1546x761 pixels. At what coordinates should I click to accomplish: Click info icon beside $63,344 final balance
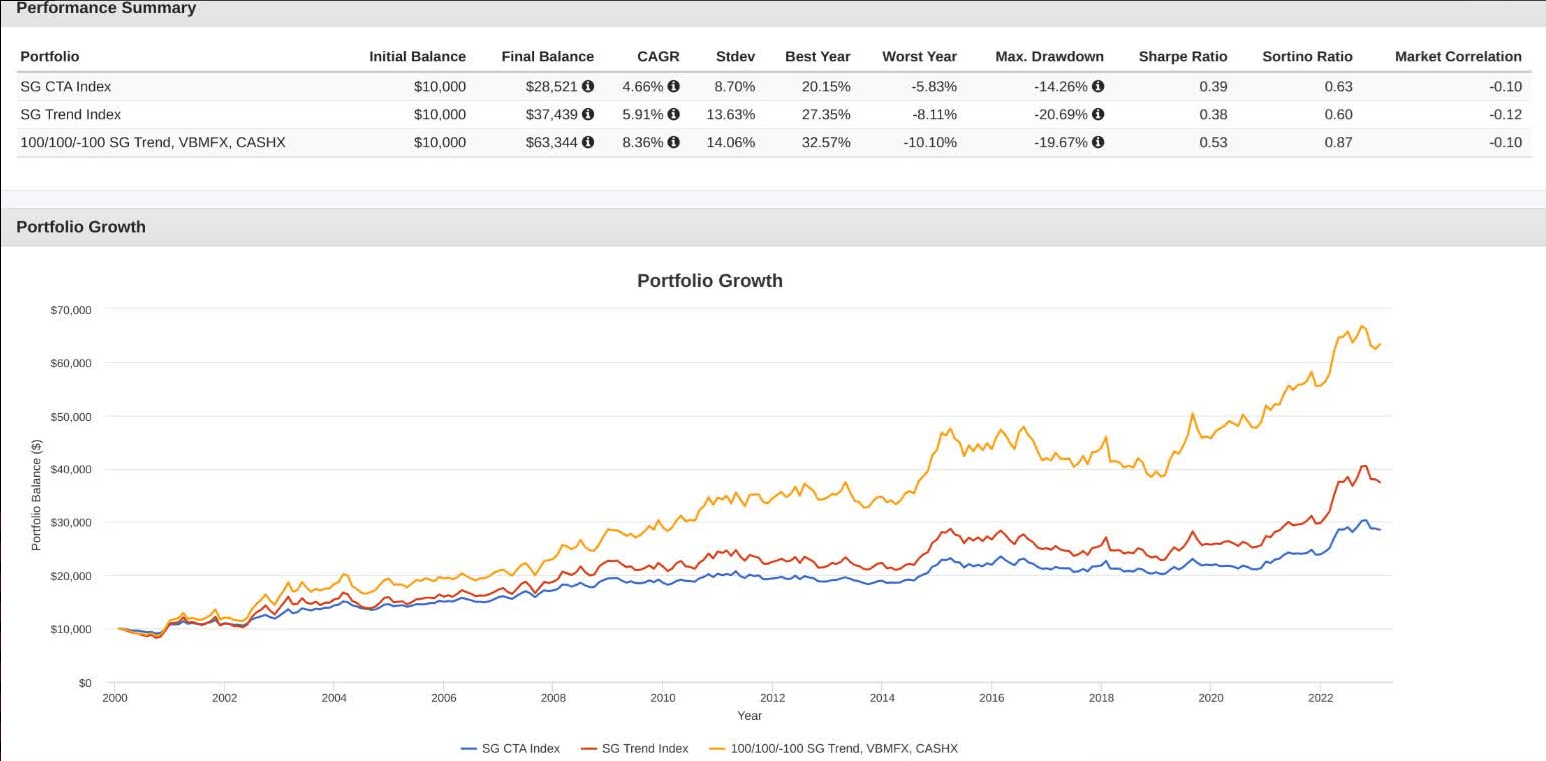[588, 143]
